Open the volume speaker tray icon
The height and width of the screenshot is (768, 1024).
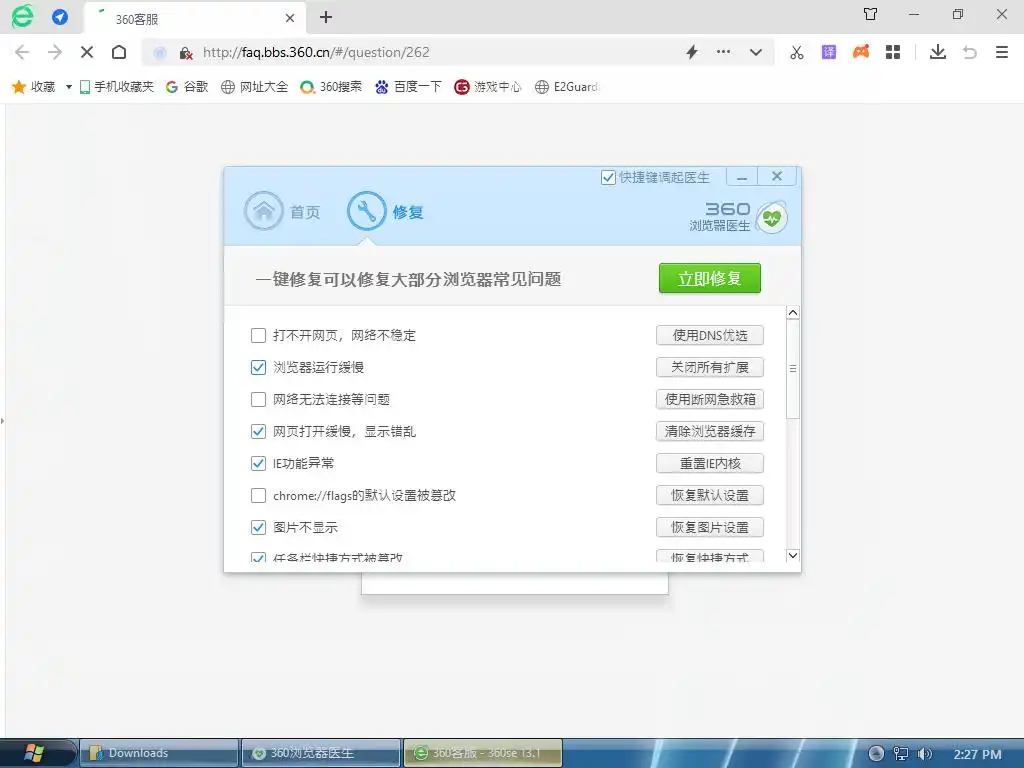[x=925, y=754]
